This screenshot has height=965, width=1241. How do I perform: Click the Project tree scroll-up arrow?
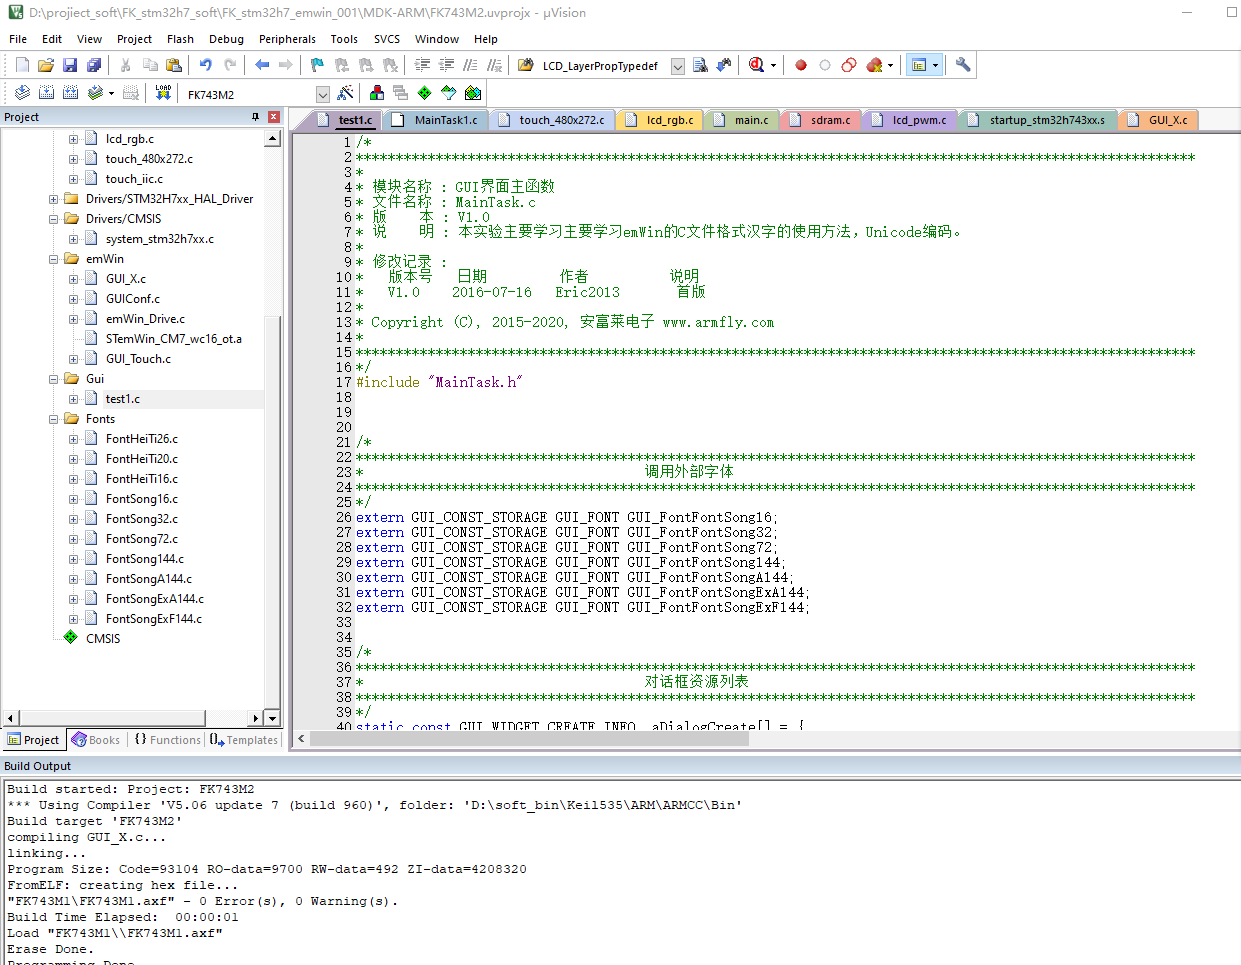pyautogui.click(x=272, y=138)
